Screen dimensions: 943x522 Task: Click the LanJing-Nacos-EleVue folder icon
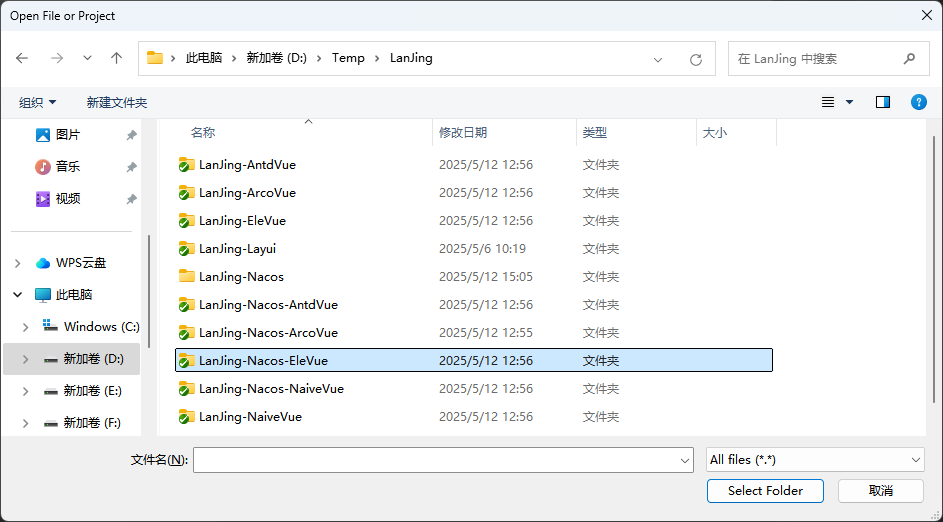186,361
